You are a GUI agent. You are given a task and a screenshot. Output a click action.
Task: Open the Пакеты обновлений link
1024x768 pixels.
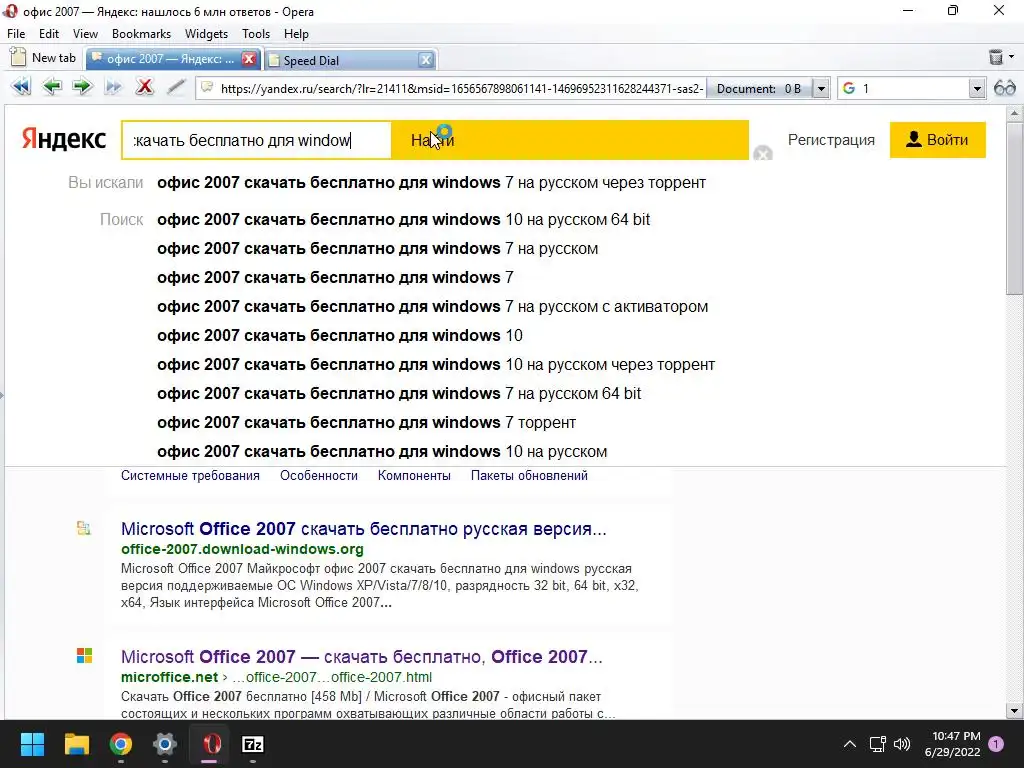click(x=529, y=475)
